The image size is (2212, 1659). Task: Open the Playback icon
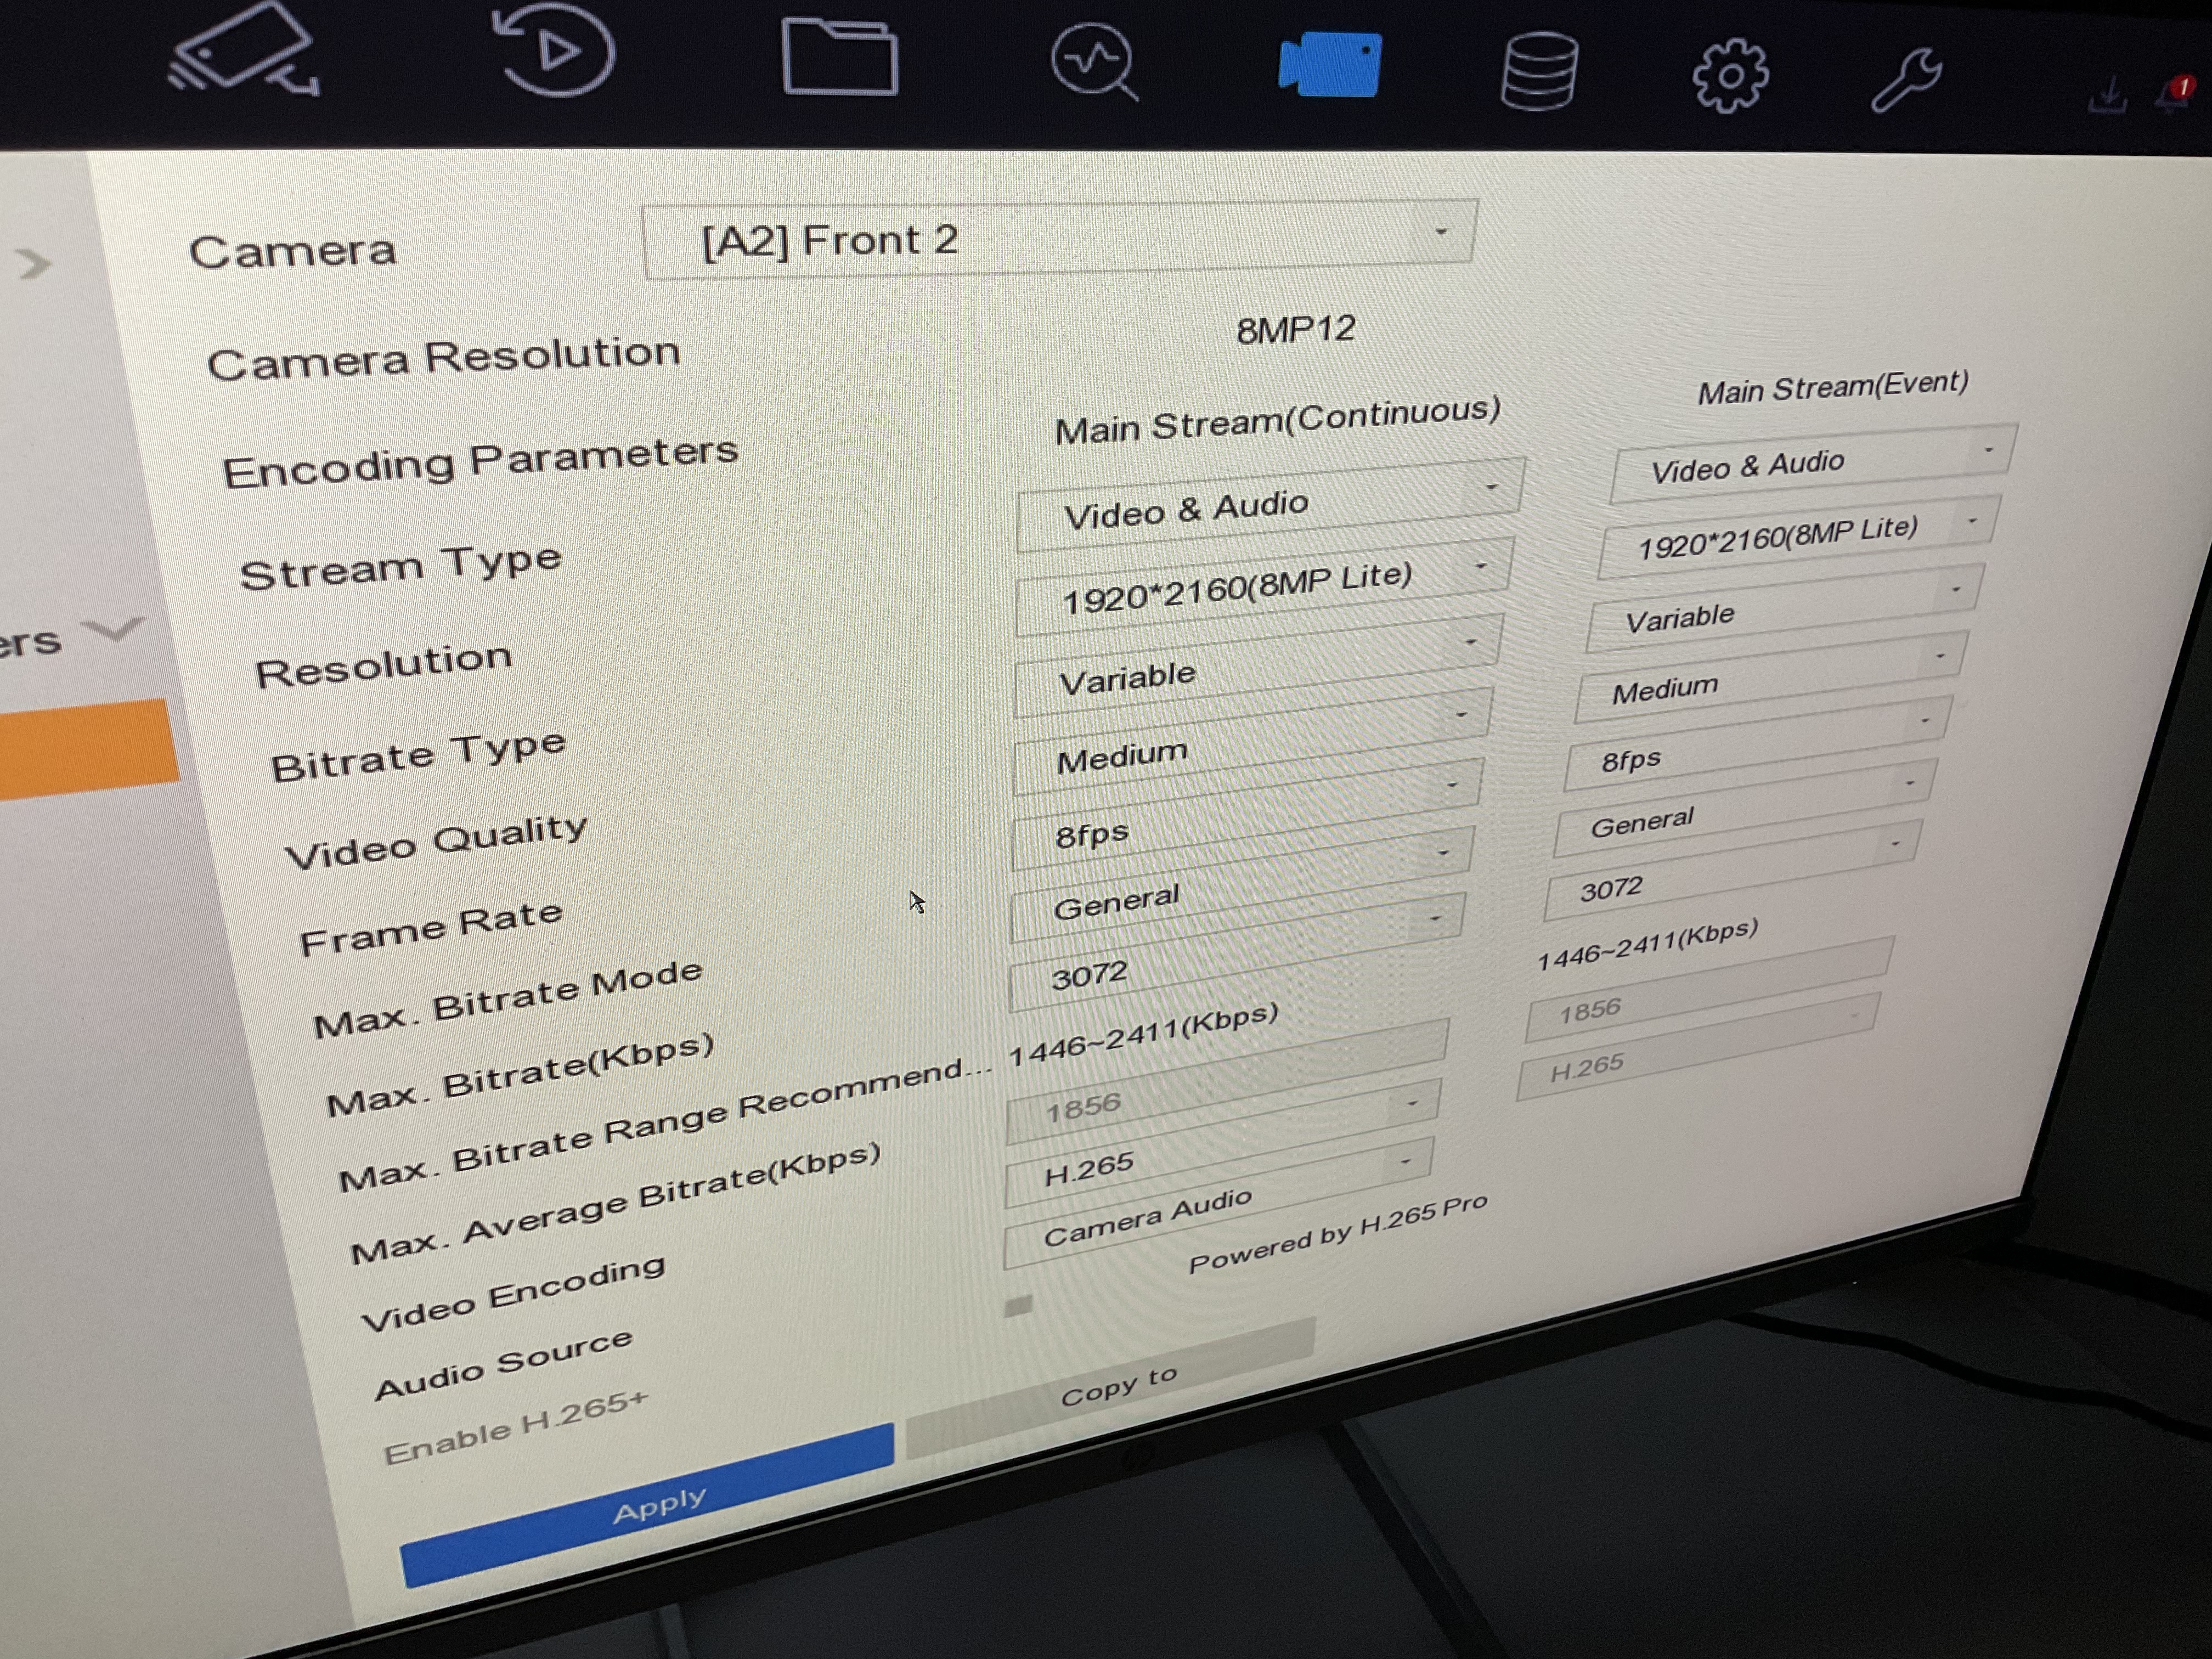[x=556, y=49]
